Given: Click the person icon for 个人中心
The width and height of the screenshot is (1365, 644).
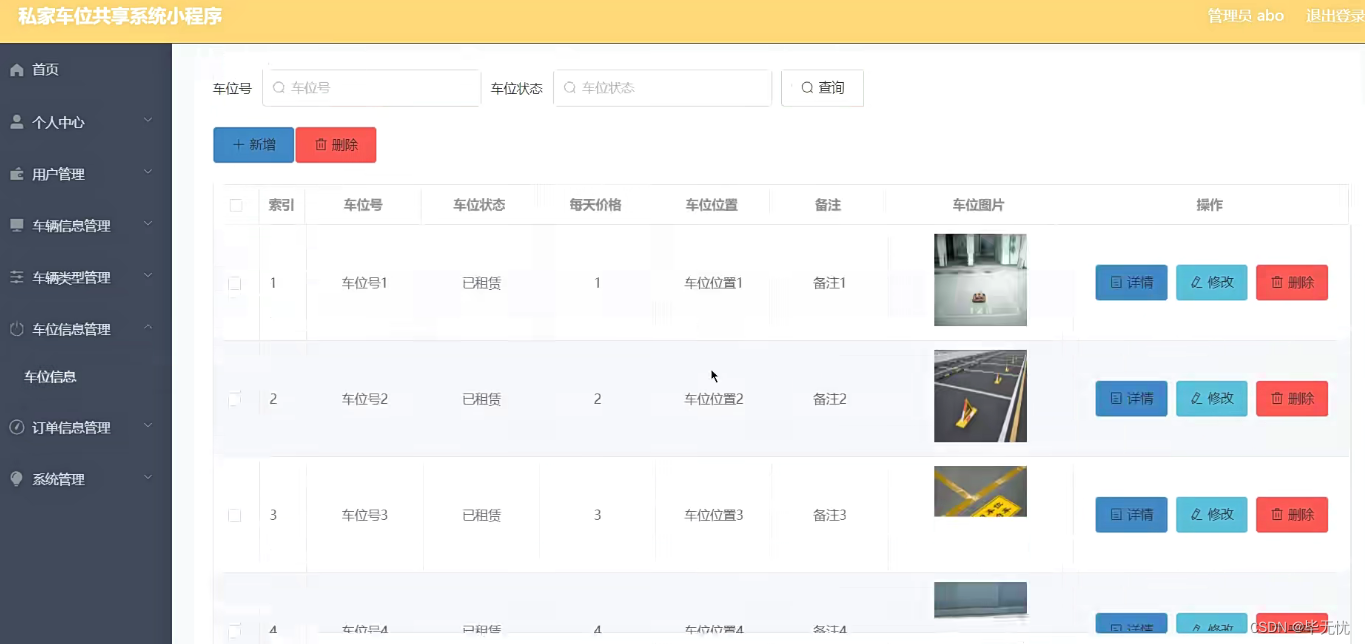Looking at the screenshot, I should pos(16,122).
